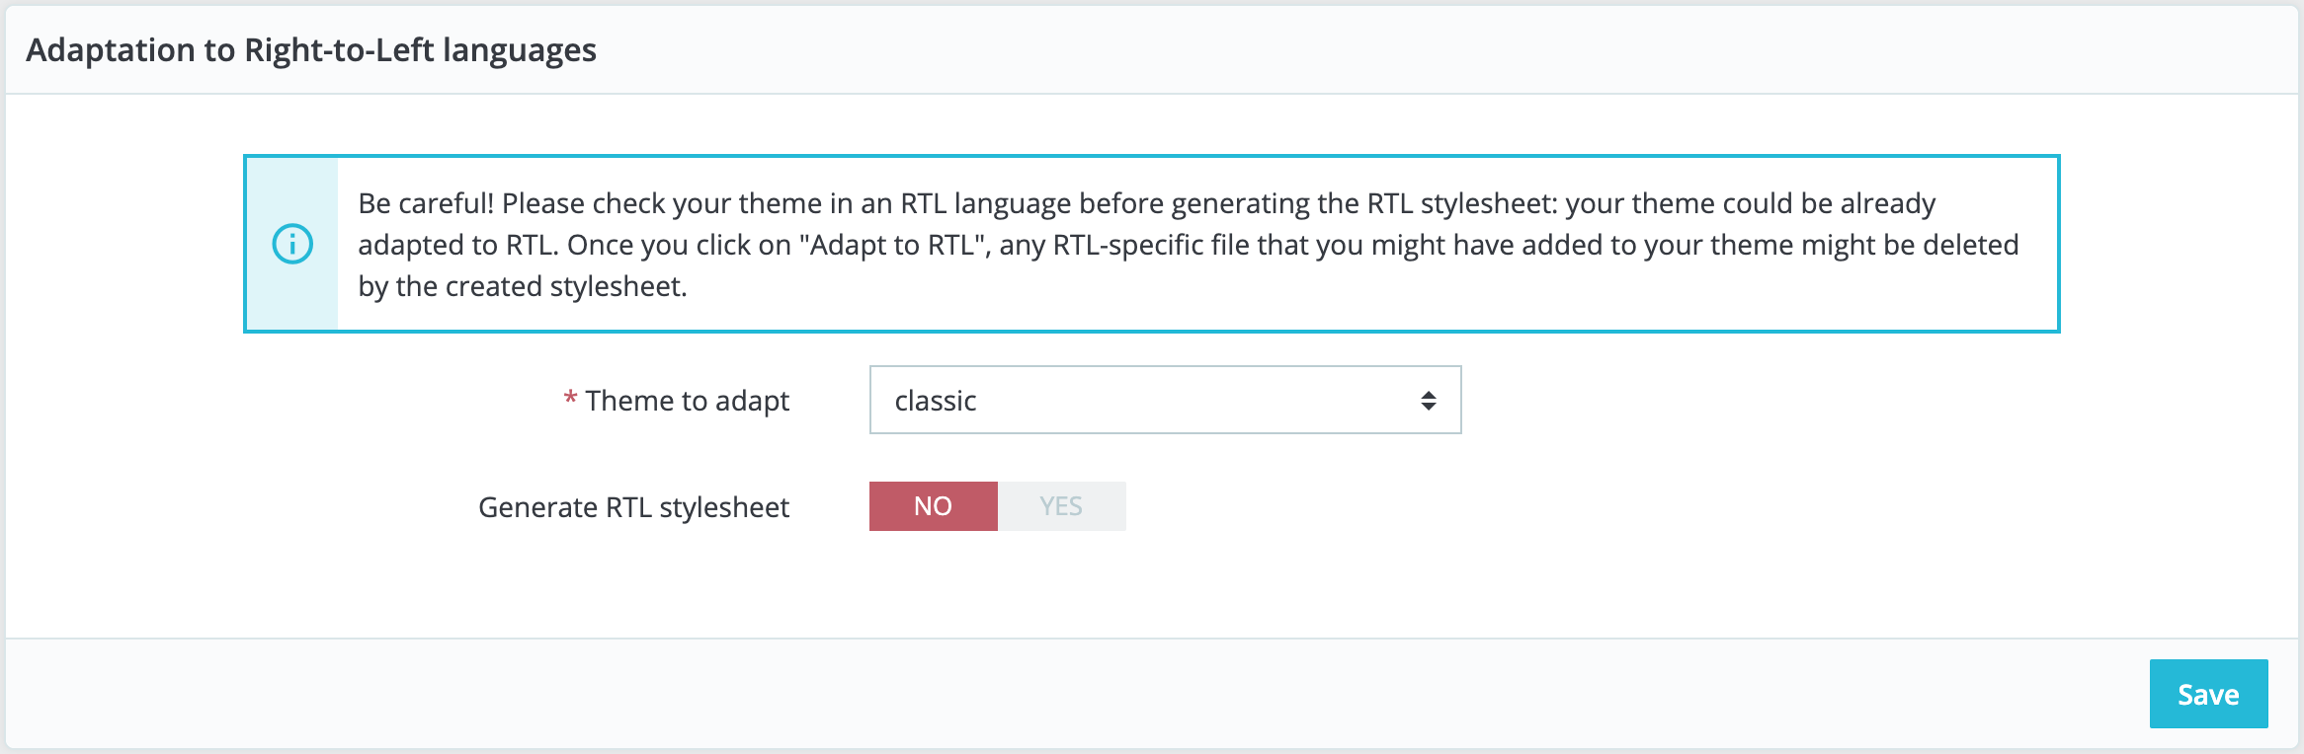Screen dimensions: 2304x754
Task: Click the blank space right of the theme dropdown
Action: pos(1750,400)
